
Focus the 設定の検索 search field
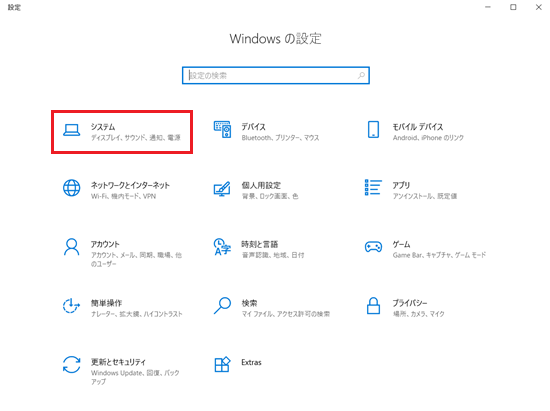point(276,75)
